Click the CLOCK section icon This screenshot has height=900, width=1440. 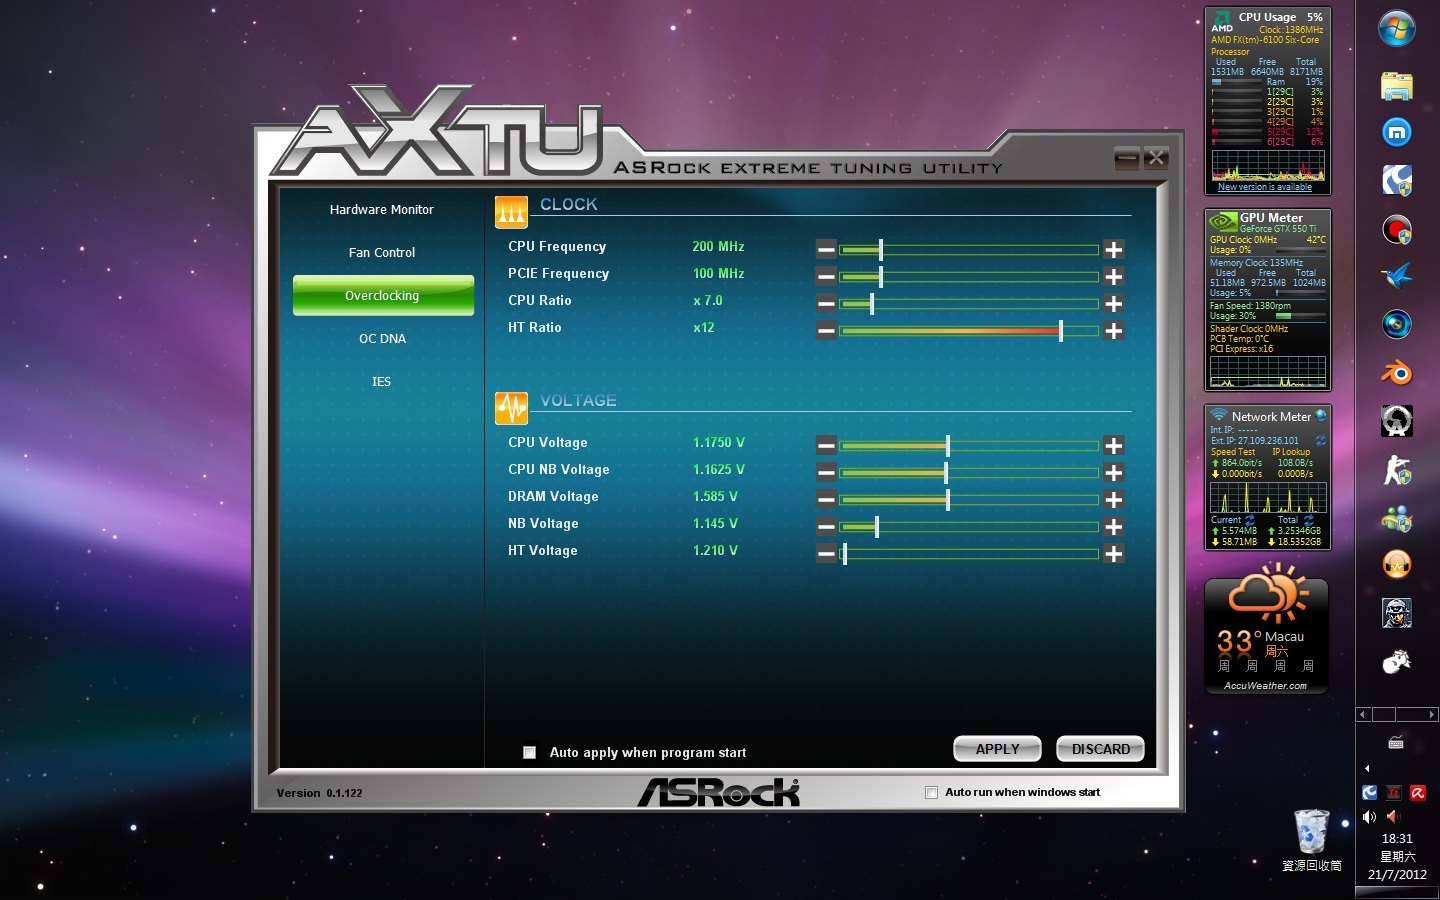point(511,212)
